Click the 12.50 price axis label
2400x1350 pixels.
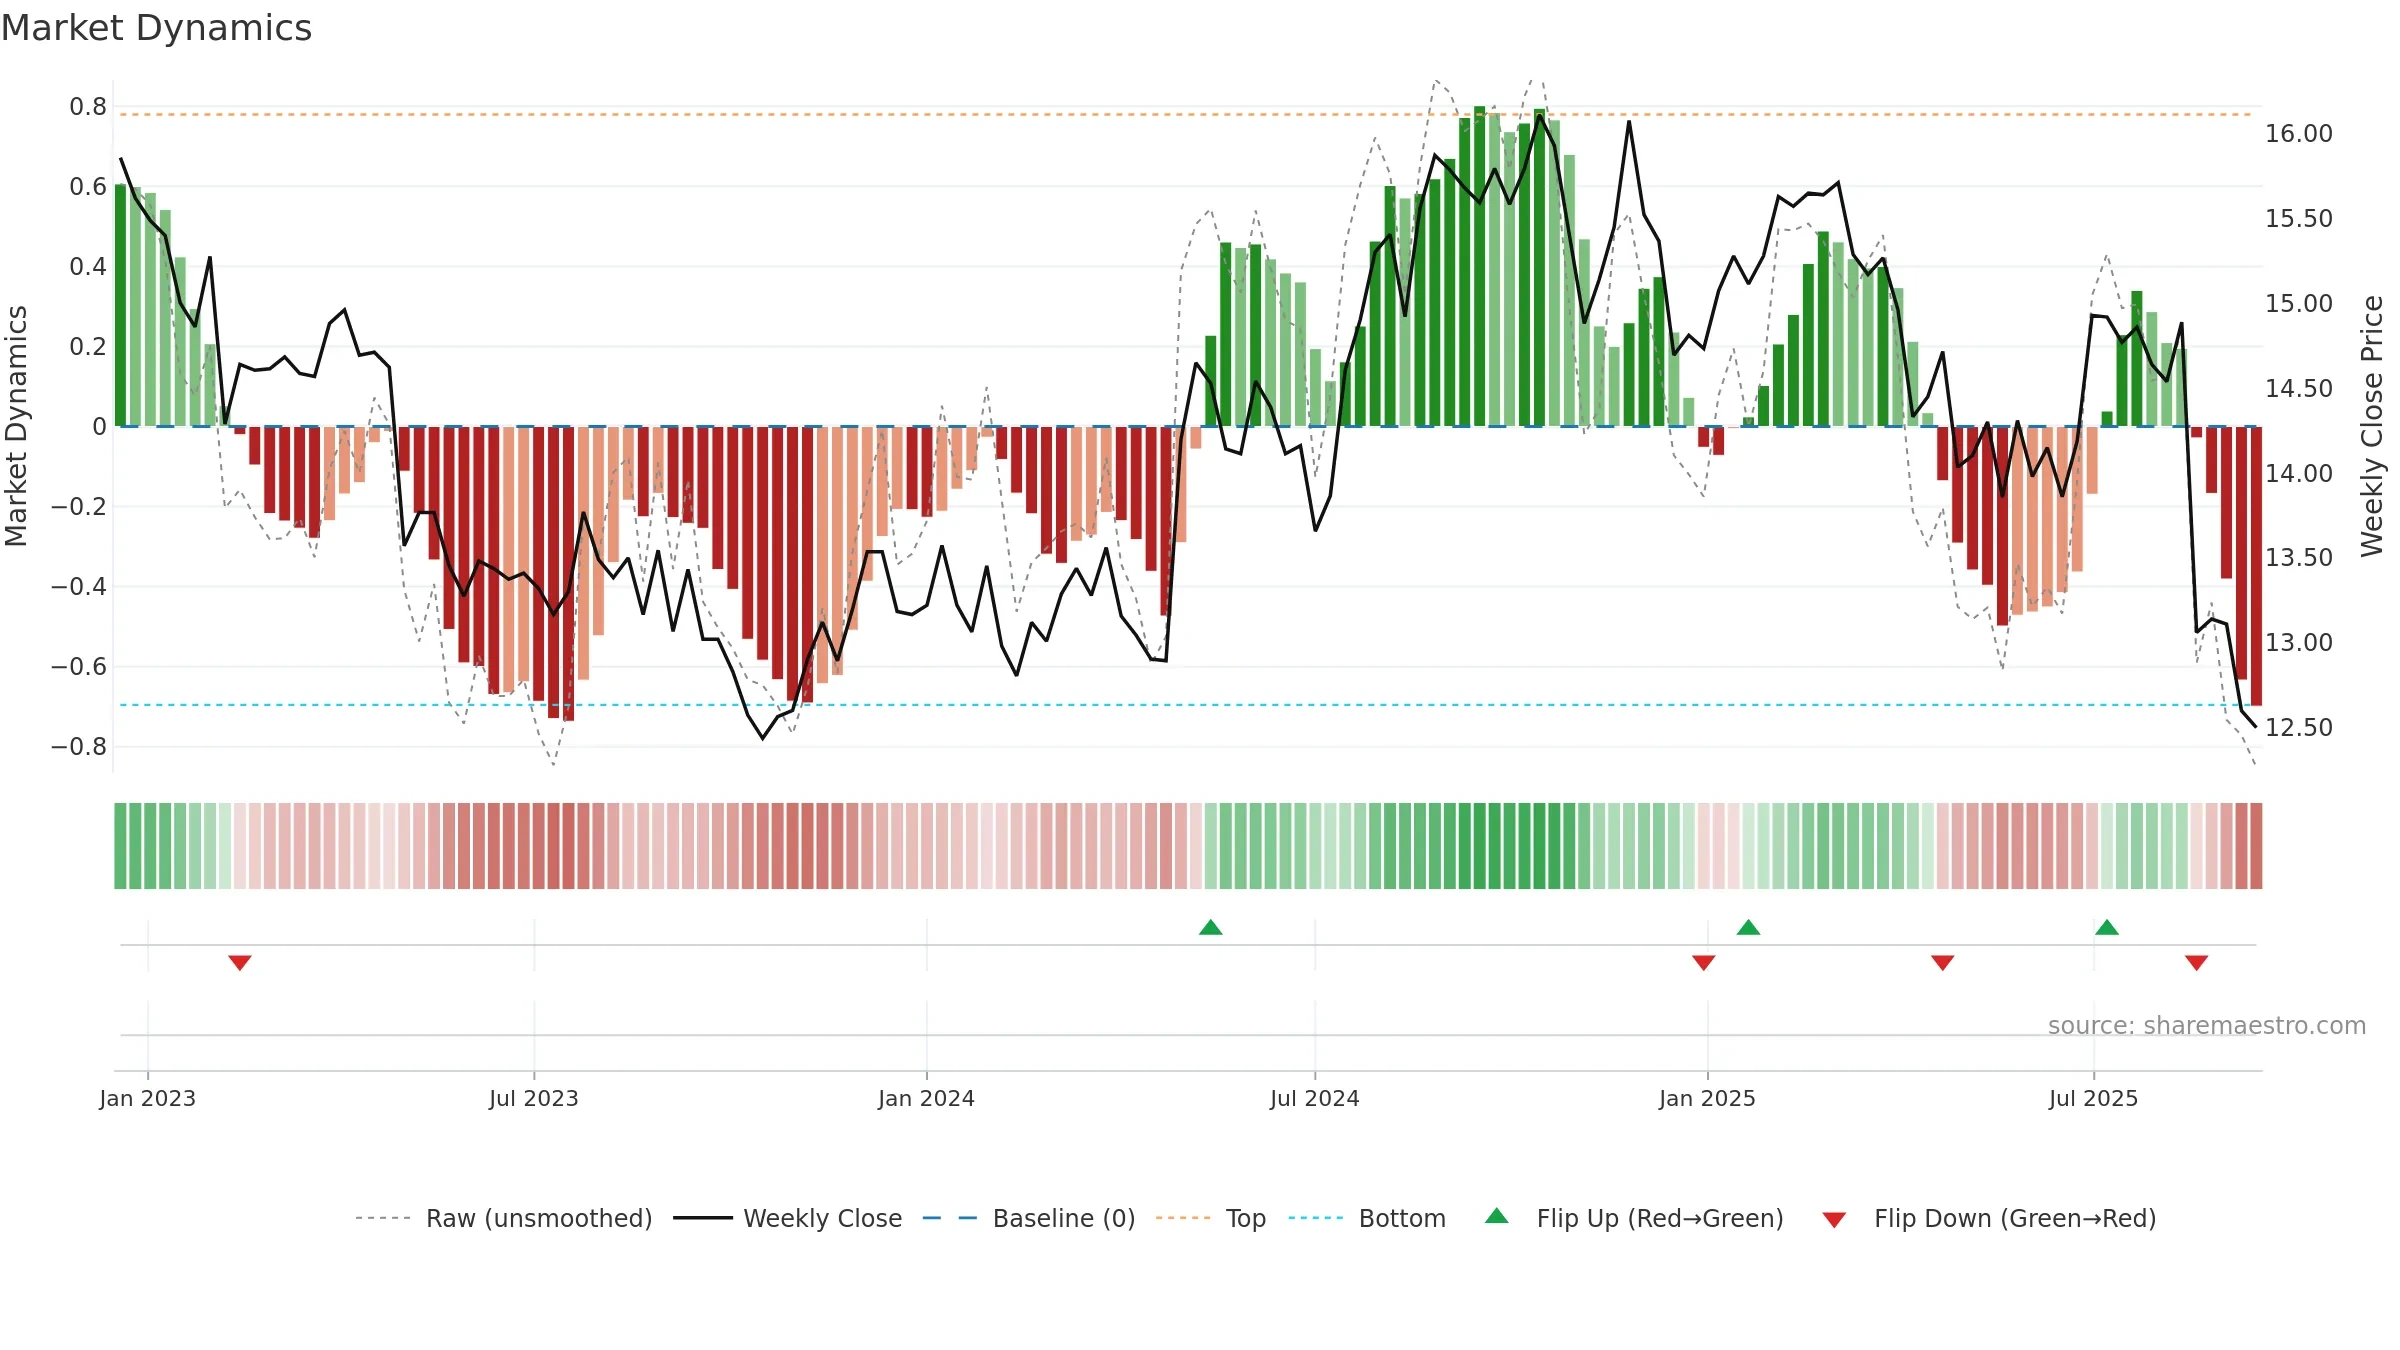pyautogui.click(x=2299, y=728)
